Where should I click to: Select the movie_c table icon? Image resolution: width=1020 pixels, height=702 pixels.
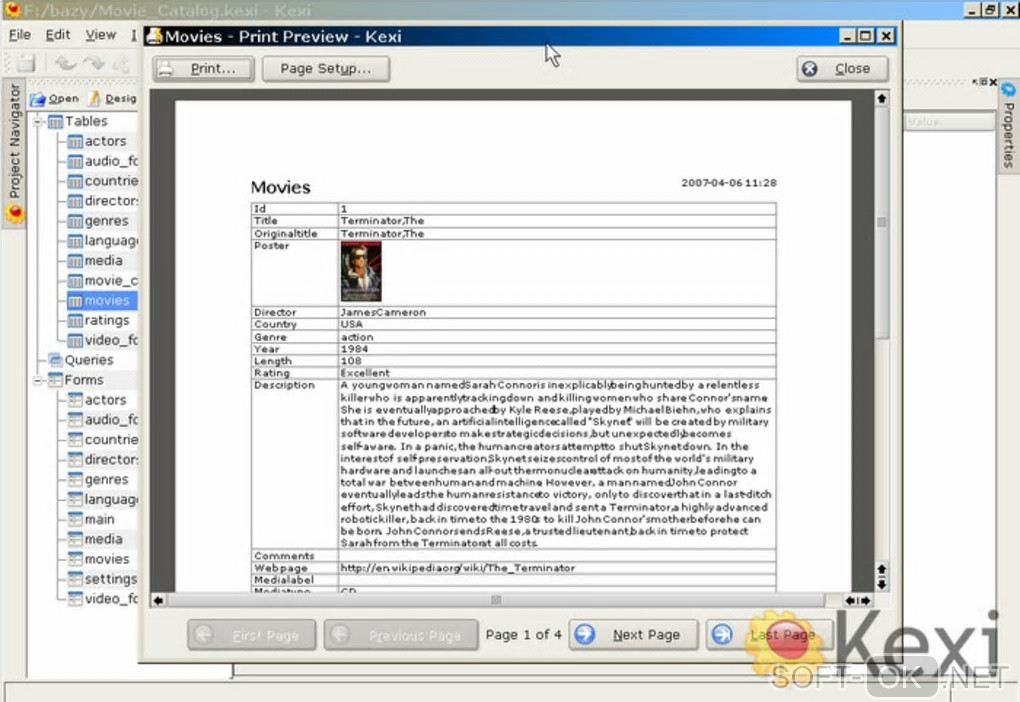click(75, 281)
